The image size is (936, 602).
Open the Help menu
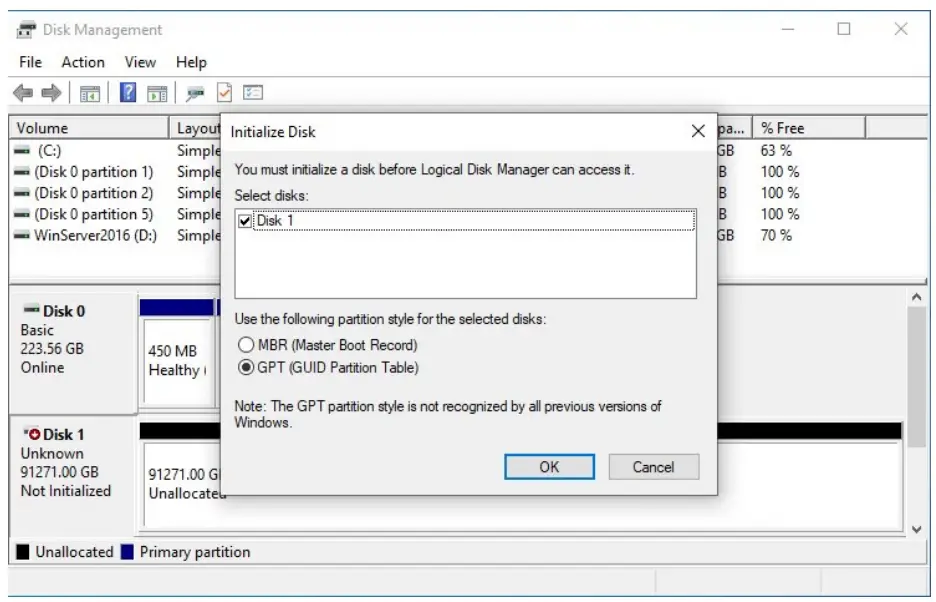(191, 62)
